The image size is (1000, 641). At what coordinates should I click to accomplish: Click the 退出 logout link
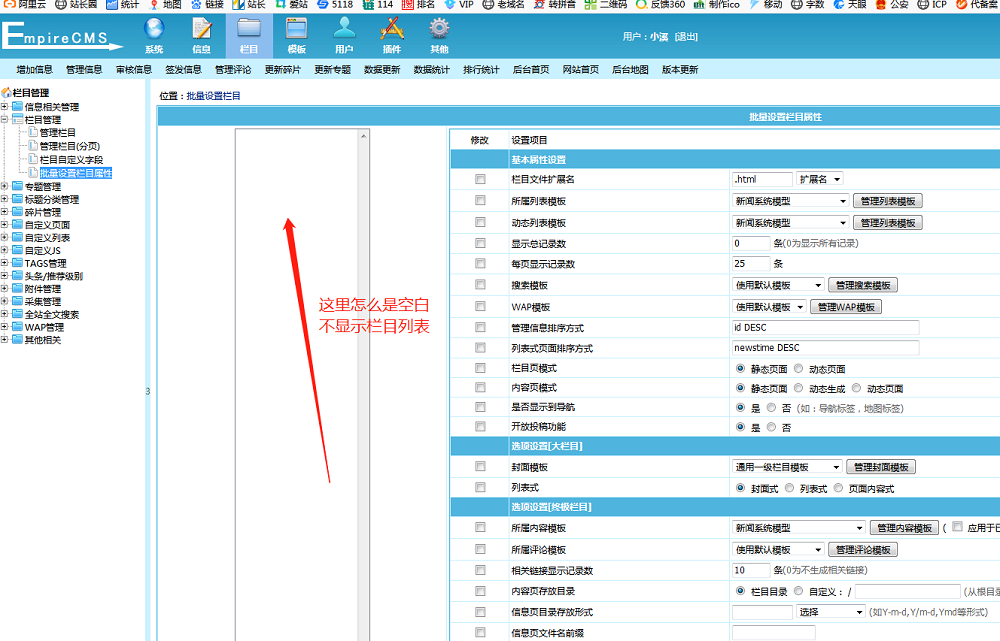687,37
